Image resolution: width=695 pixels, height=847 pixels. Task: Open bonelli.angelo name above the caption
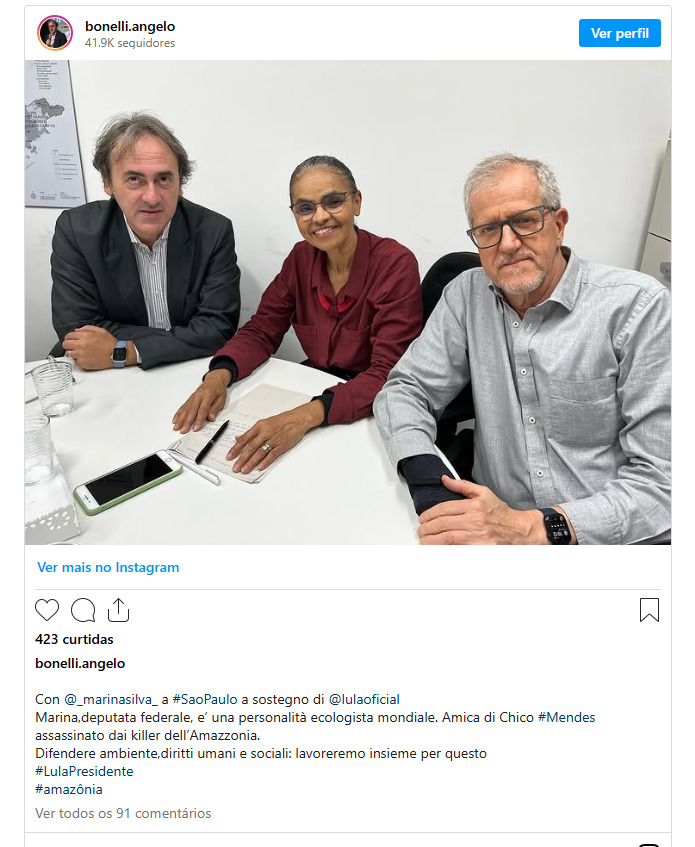pyautogui.click(x=80, y=663)
